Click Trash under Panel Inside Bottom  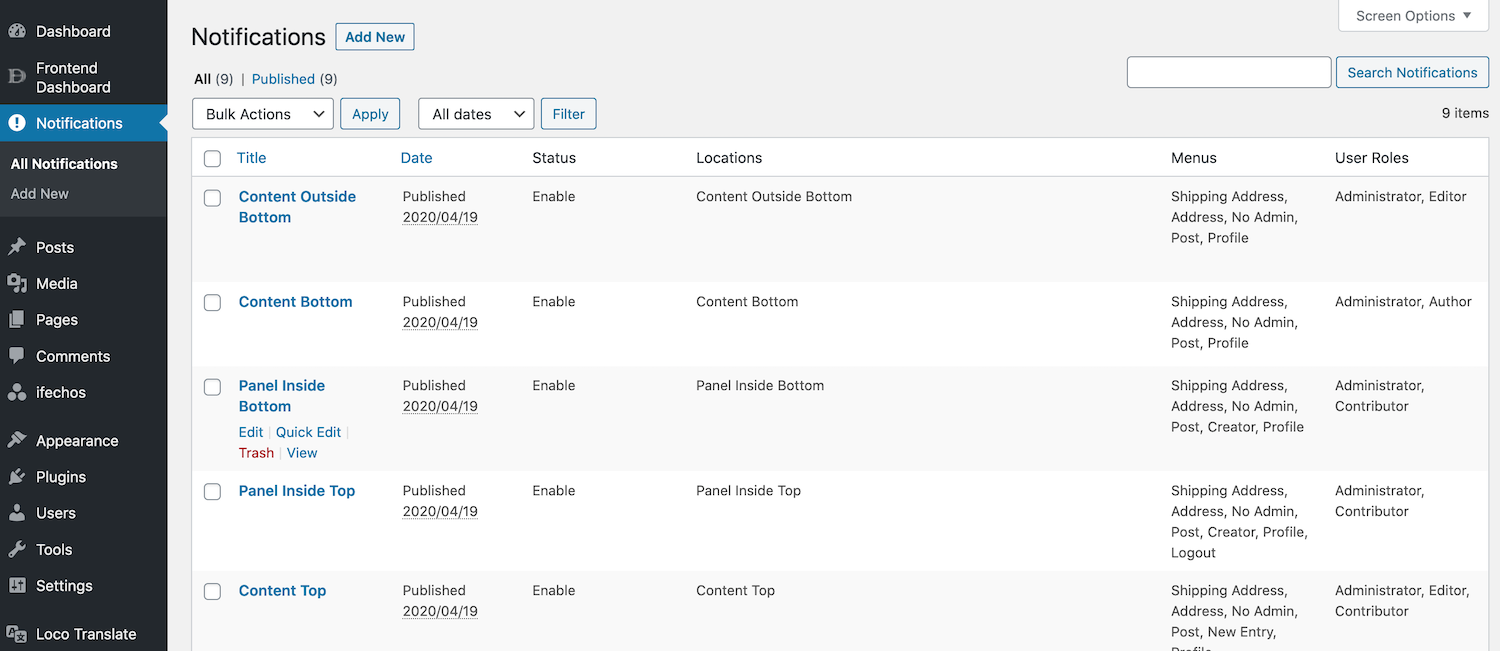point(256,453)
